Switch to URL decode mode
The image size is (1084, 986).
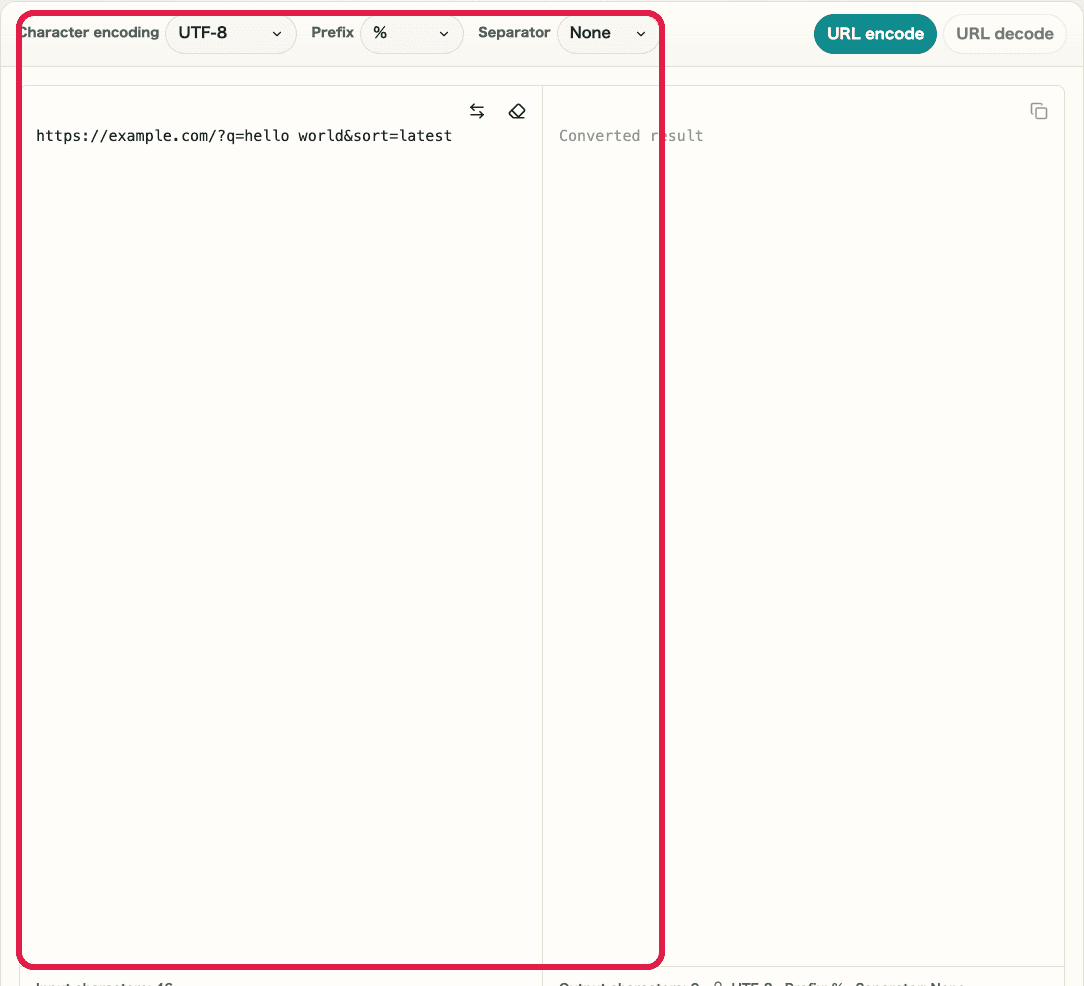point(1004,33)
